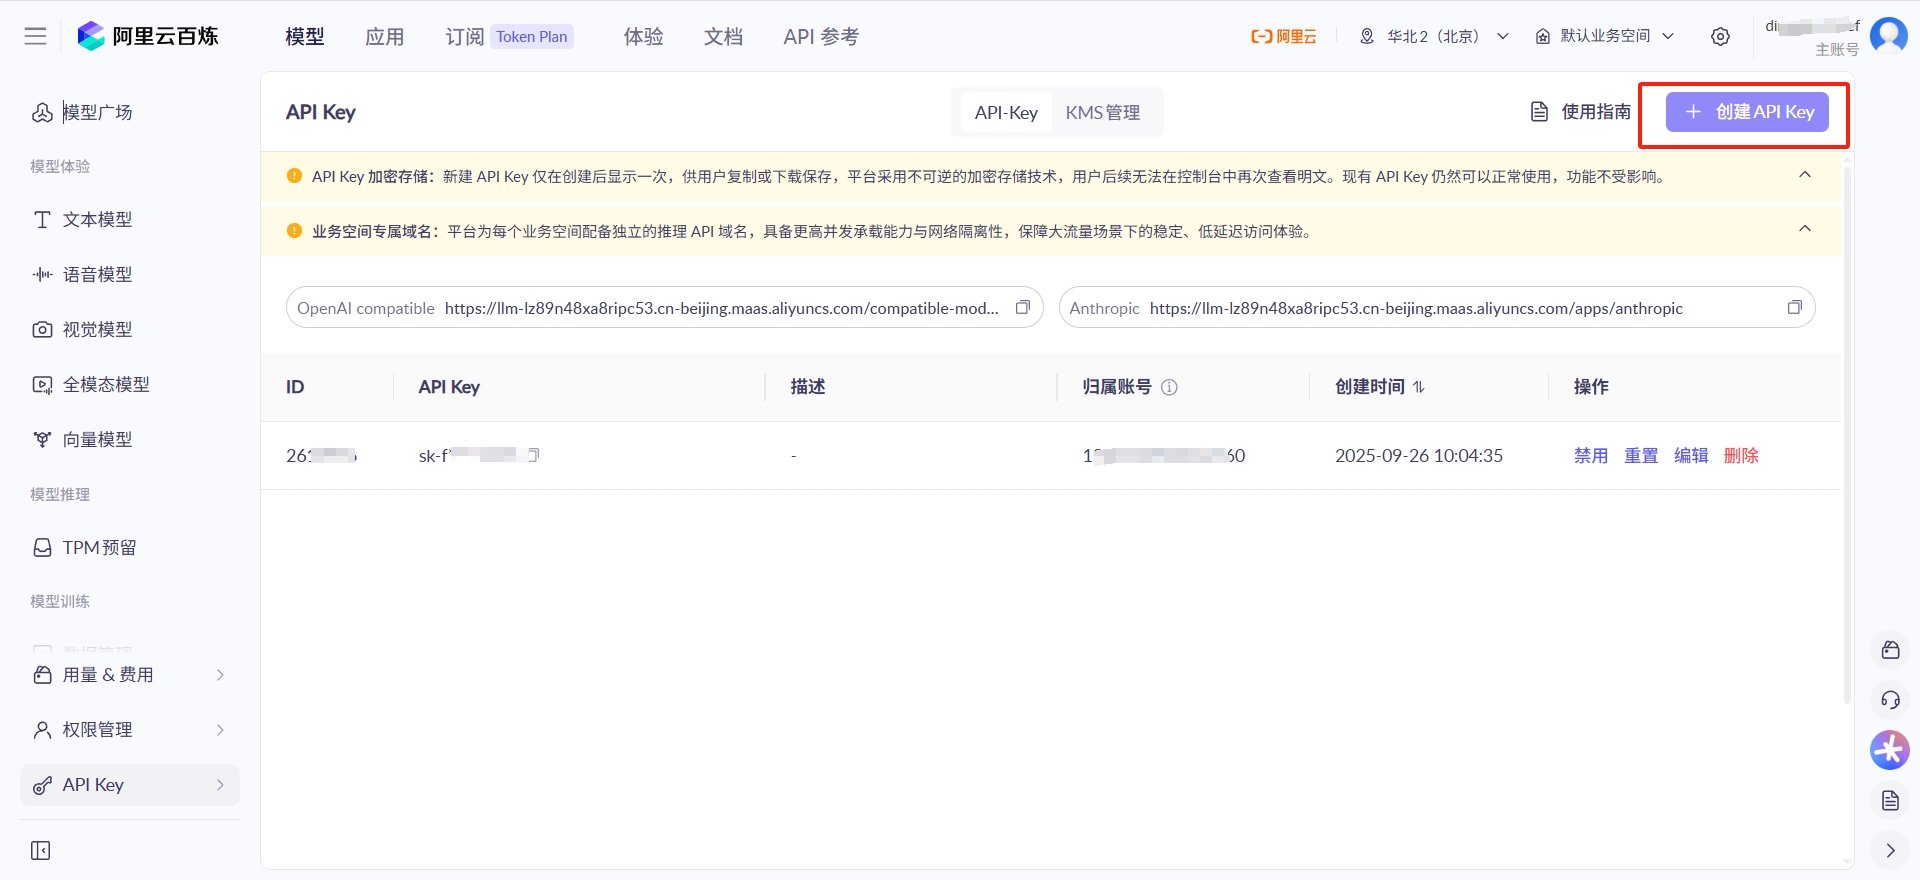The width and height of the screenshot is (1920, 880).
Task: Click the 2025-09-26 10:04:35 creation time
Action: click(1419, 456)
